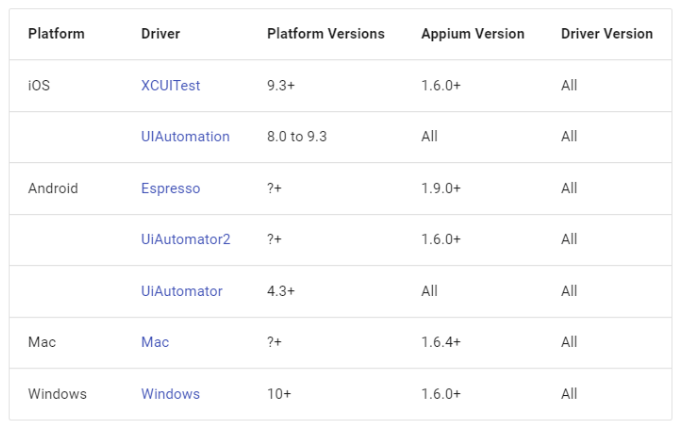Click the iOS platform cell

pyautogui.click(x=38, y=86)
